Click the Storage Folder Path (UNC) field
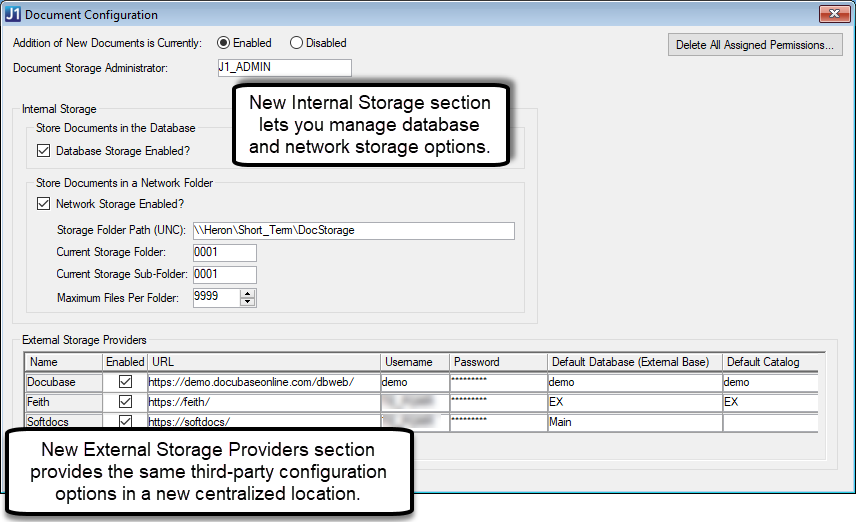This screenshot has height=522, width=856. [354, 230]
